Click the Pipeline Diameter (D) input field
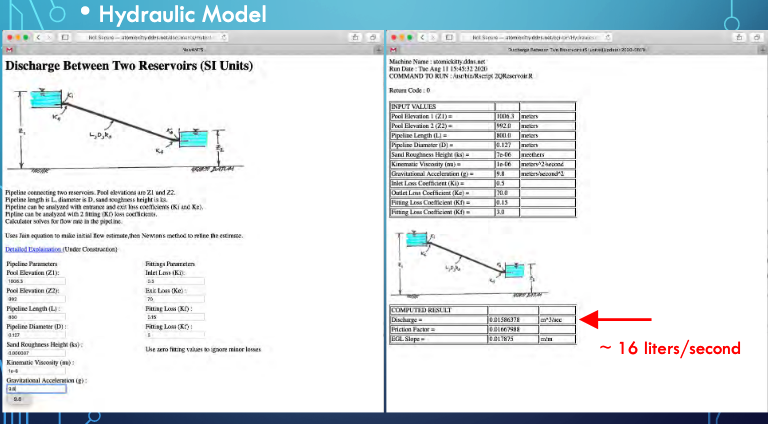Viewport: 768px width, 424px height. (36, 335)
